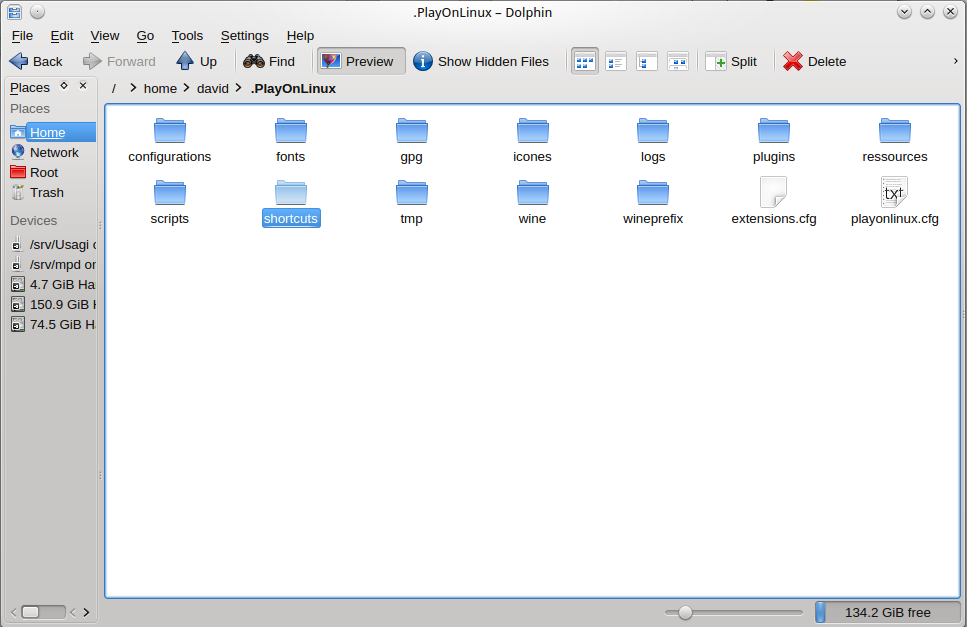Image resolution: width=967 pixels, height=627 pixels.
Task: Select the playonlinux.cfg text file
Action: tap(895, 201)
